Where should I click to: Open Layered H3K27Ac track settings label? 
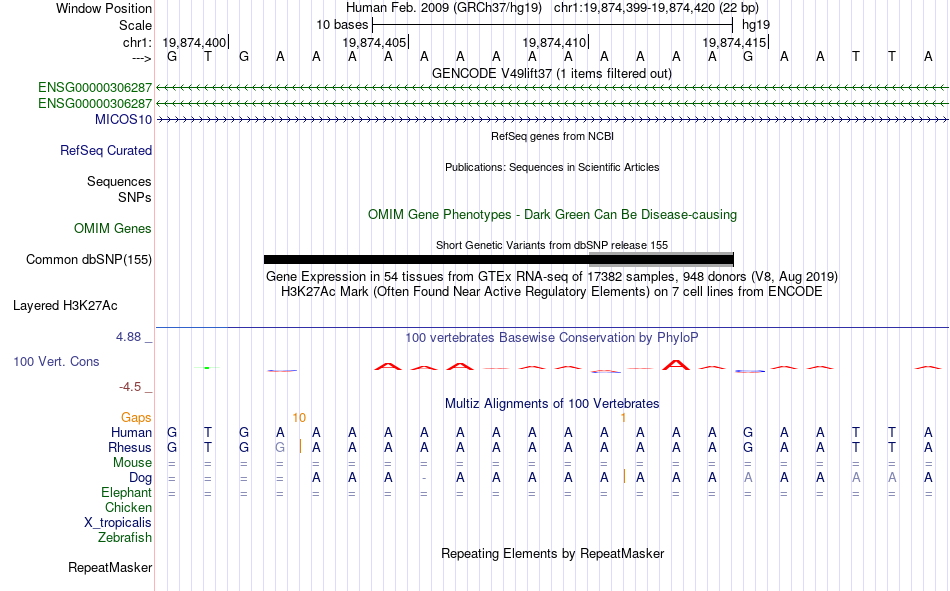65,306
